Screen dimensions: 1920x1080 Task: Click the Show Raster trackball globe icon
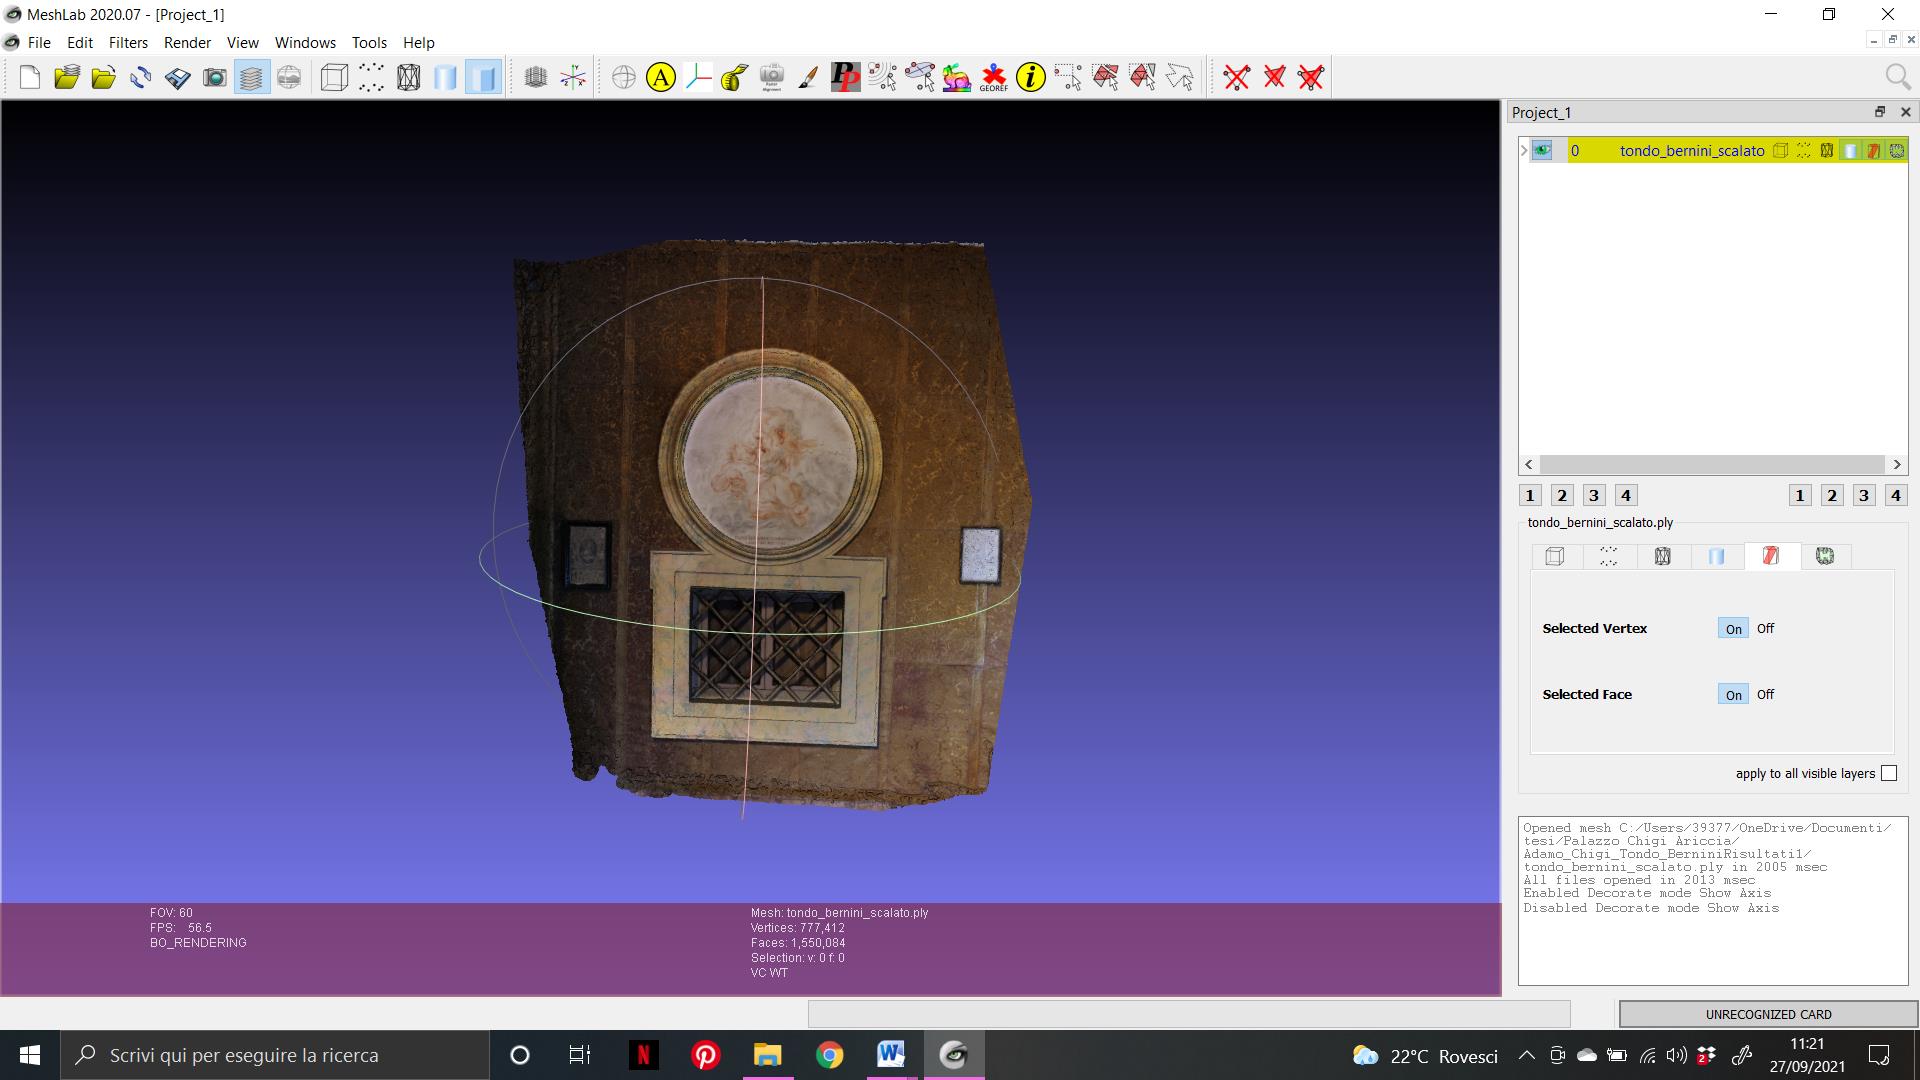click(289, 77)
